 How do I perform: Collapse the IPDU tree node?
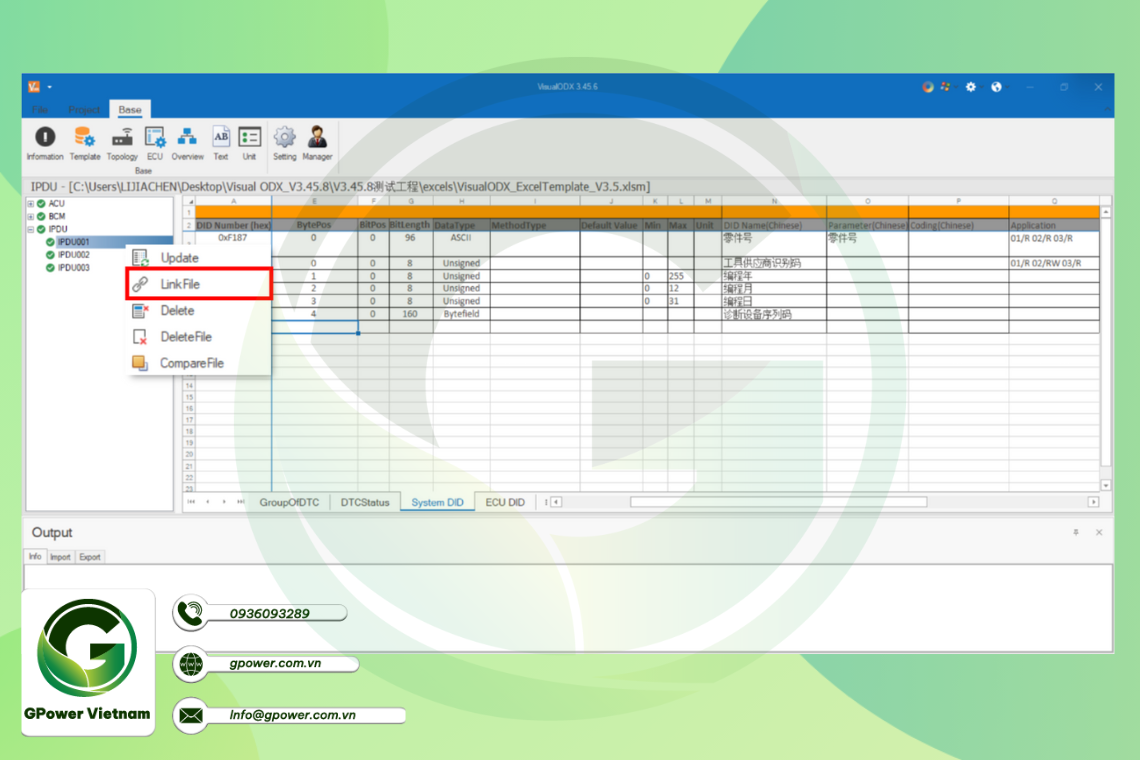coord(31,229)
